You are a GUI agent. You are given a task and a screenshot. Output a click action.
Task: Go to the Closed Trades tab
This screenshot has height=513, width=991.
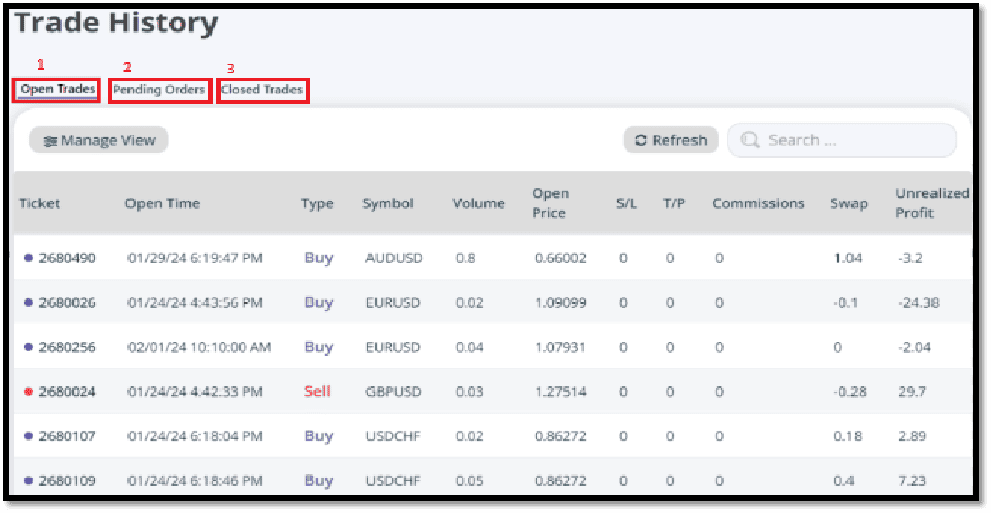coord(262,90)
